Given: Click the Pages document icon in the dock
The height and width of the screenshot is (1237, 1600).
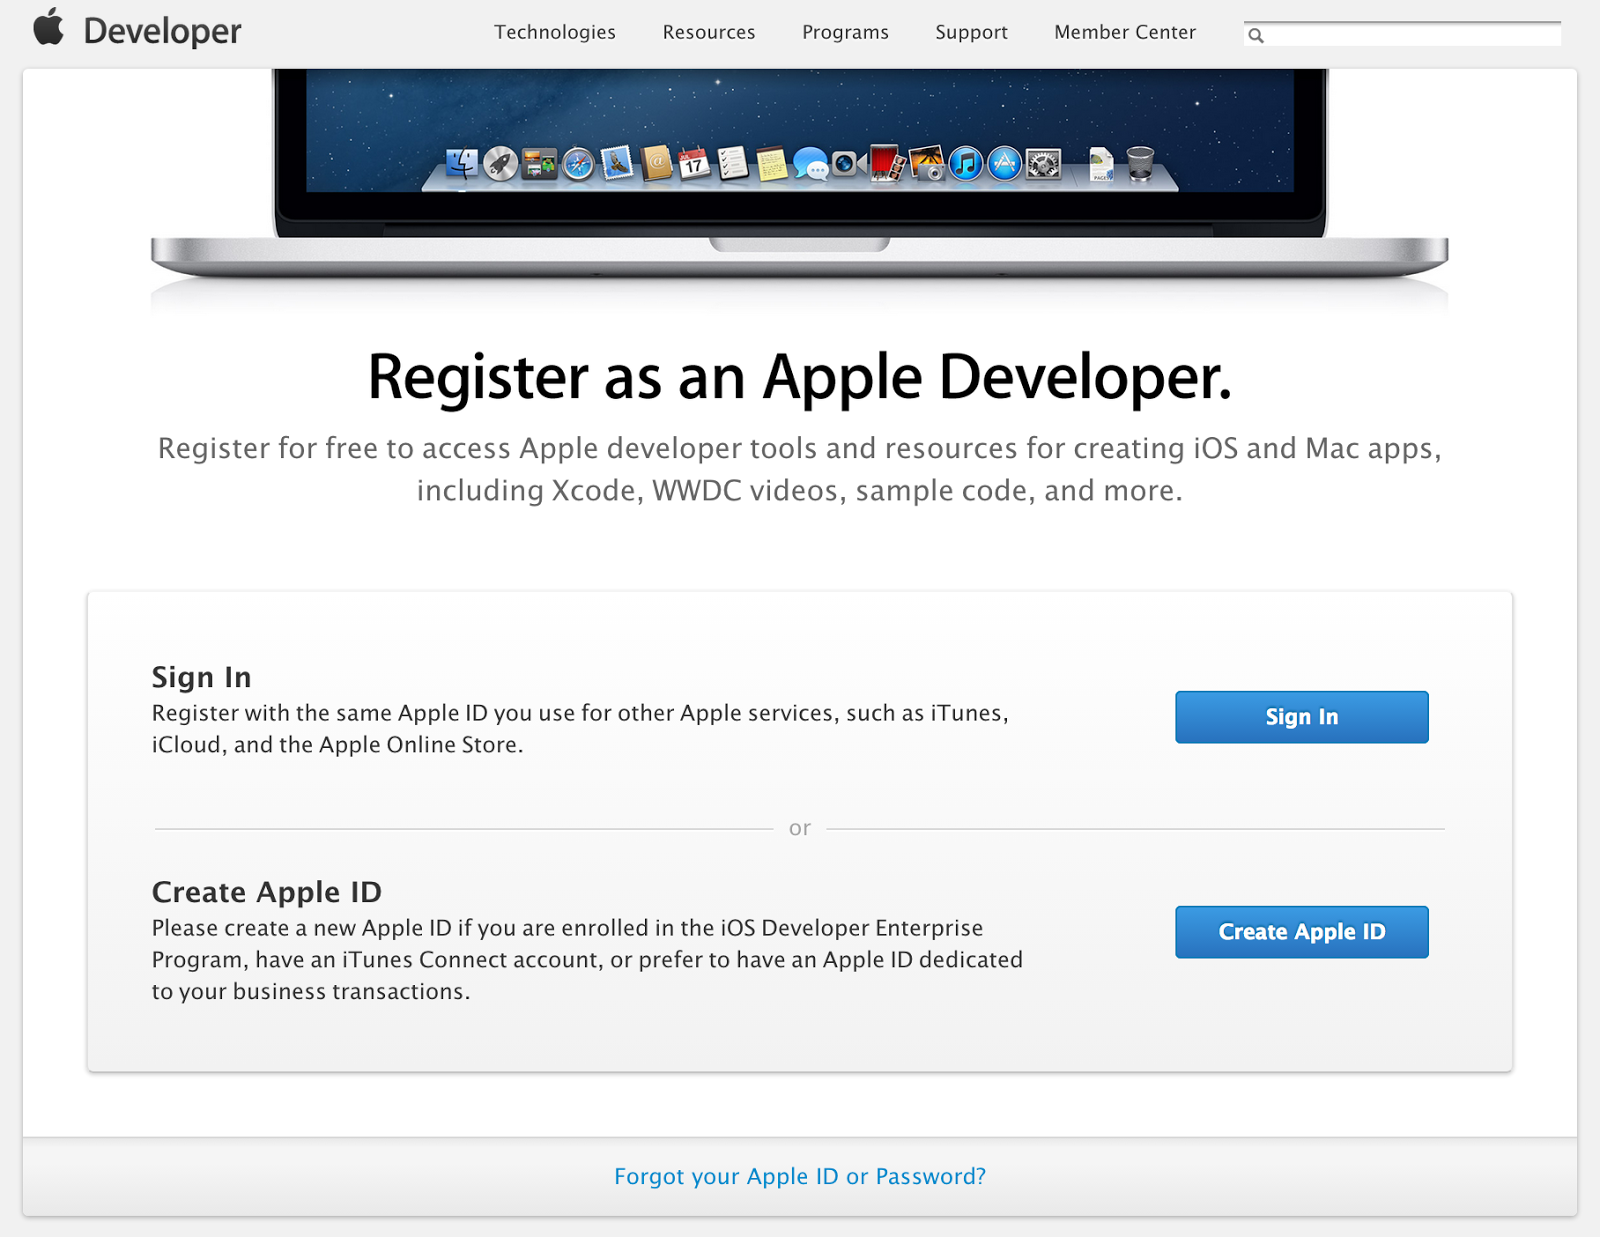Looking at the screenshot, I should (1101, 163).
